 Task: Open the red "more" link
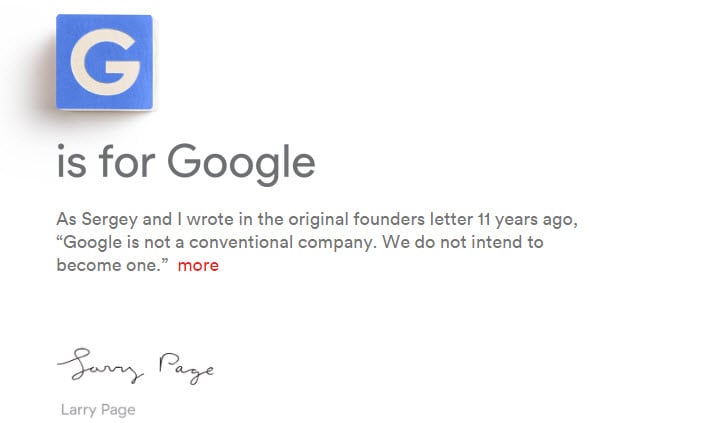pos(198,265)
